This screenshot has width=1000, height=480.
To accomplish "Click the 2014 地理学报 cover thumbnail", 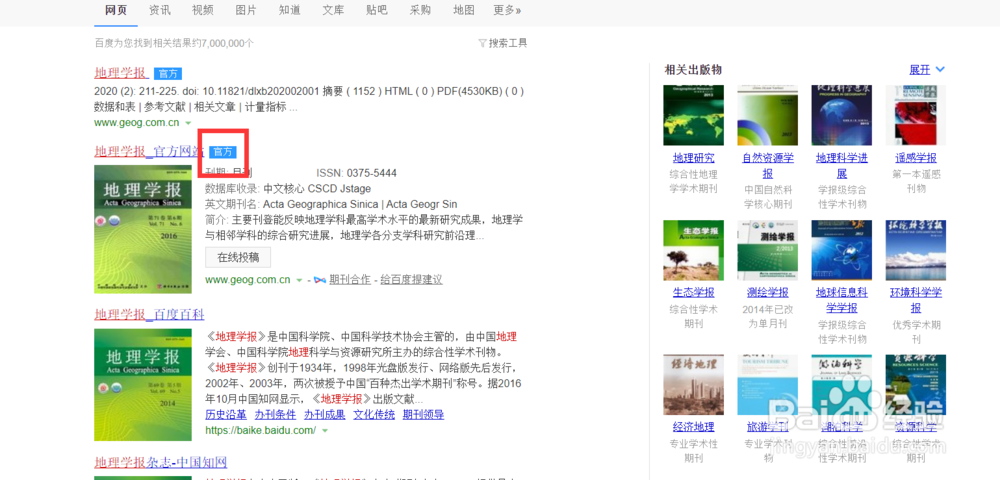I will click(143, 384).
